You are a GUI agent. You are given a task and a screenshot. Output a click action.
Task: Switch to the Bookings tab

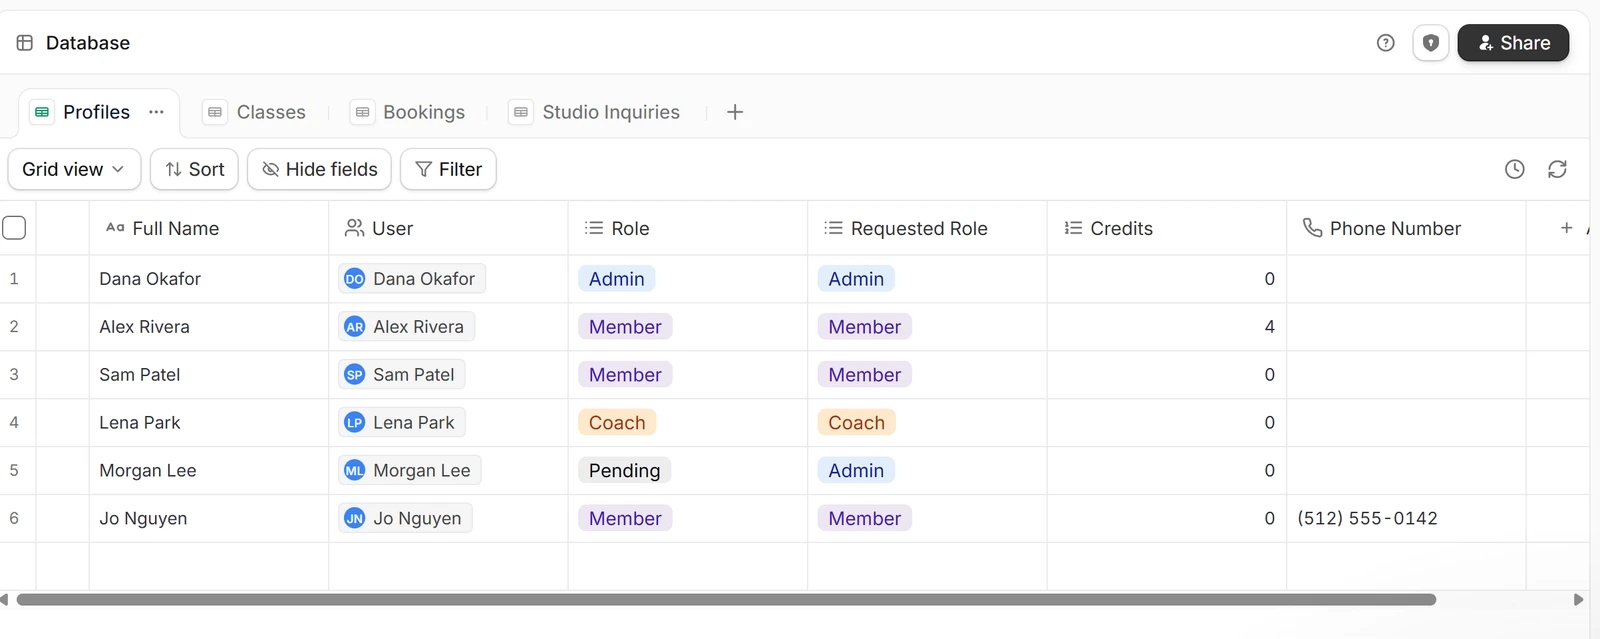[x=408, y=112]
